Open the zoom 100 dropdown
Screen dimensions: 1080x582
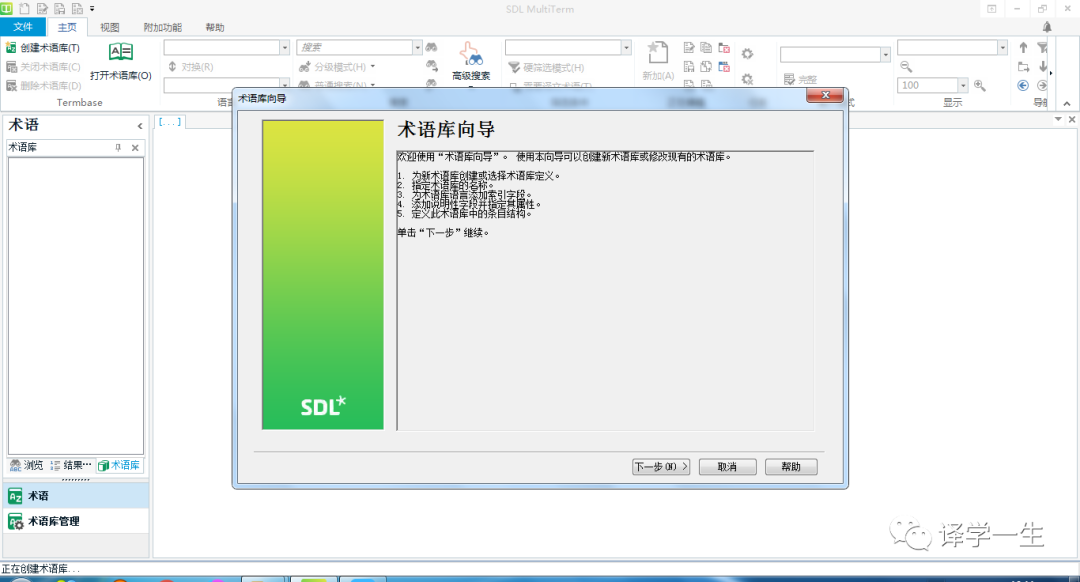coord(963,85)
